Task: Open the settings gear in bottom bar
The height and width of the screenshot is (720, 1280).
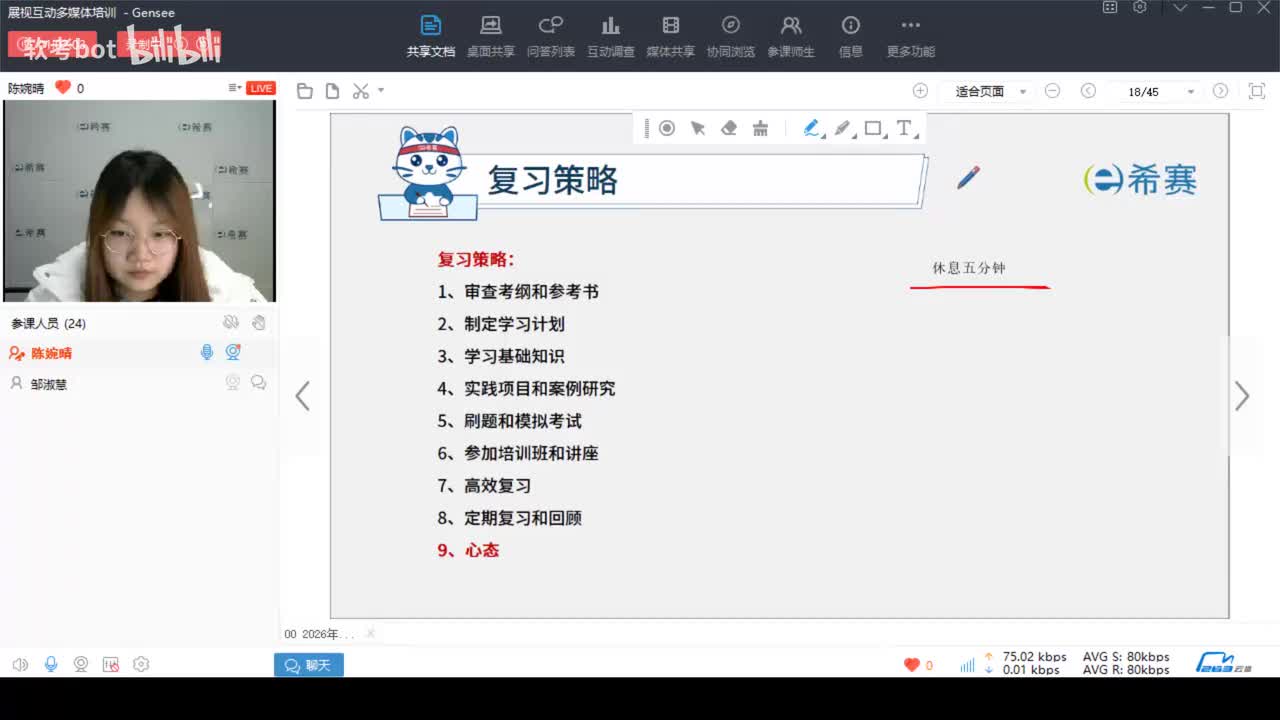Action: point(141,664)
